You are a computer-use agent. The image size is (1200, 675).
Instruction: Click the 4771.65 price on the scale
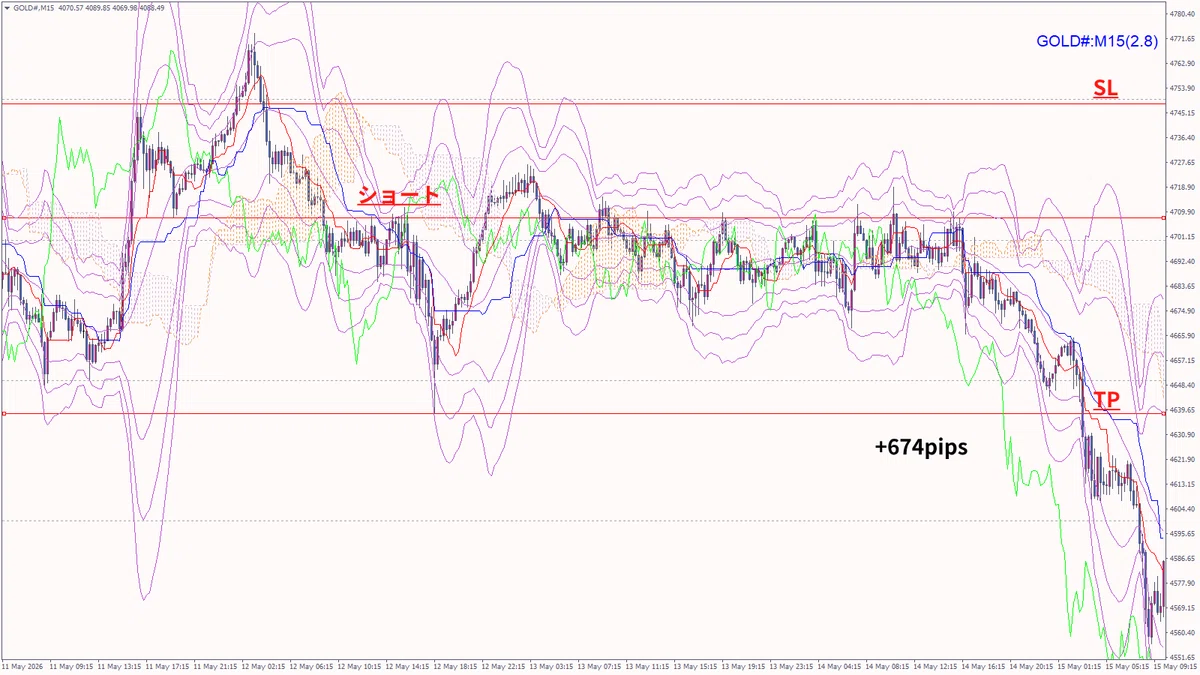click(1182, 39)
